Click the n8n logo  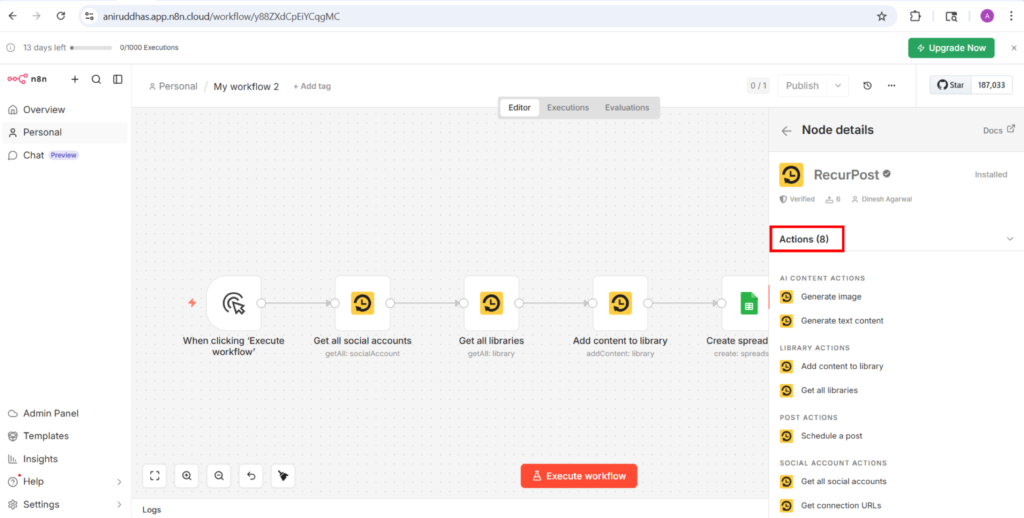coord(27,79)
